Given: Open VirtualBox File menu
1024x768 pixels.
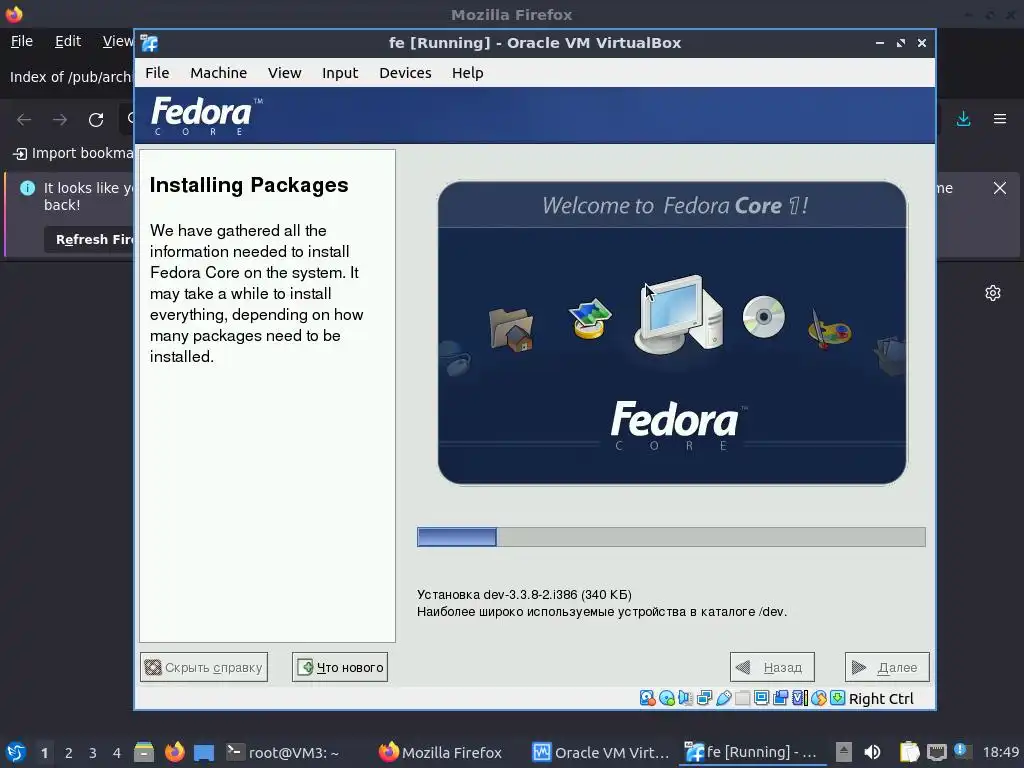Looking at the screenshot, I should point(157,73).
